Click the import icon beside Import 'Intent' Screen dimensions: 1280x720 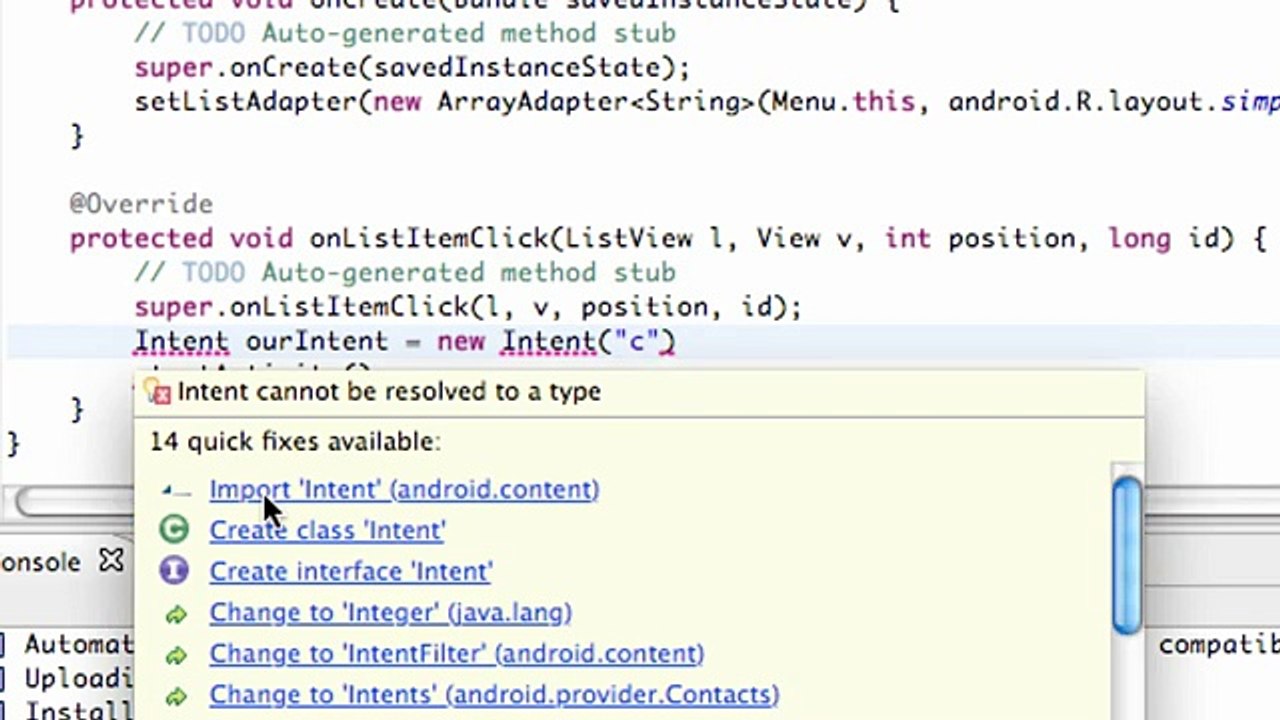coord(175,490)
